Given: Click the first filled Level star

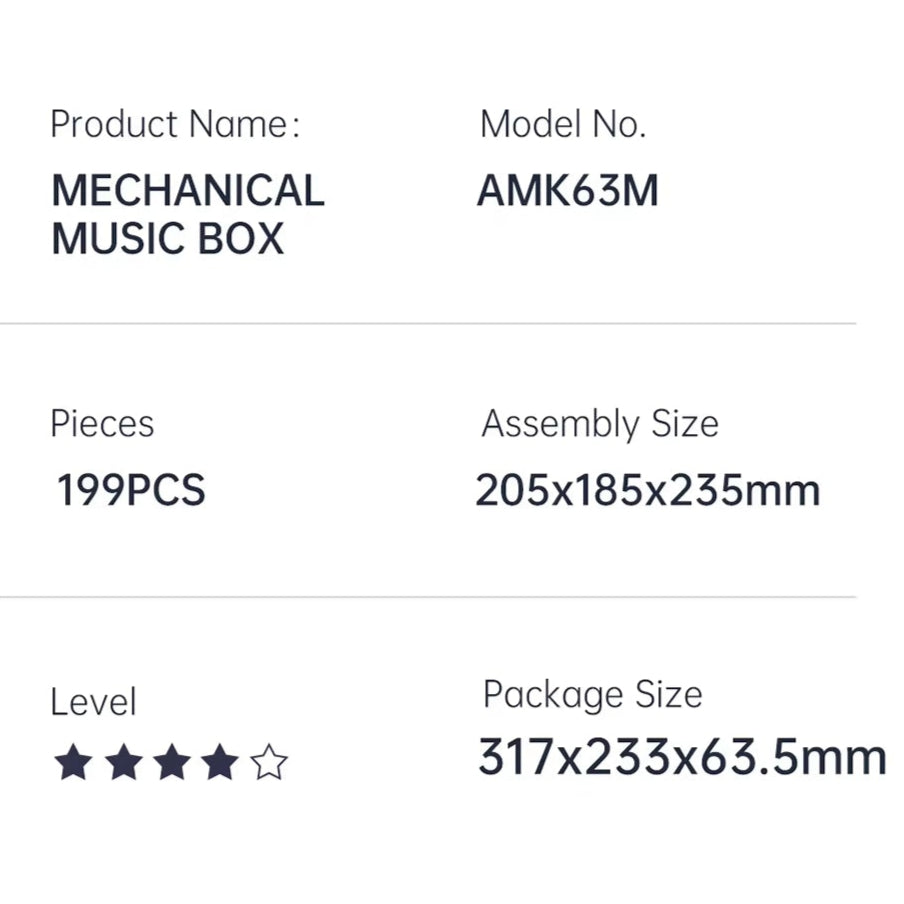Looking at the screenshot, I should click(x=73, y=765).
